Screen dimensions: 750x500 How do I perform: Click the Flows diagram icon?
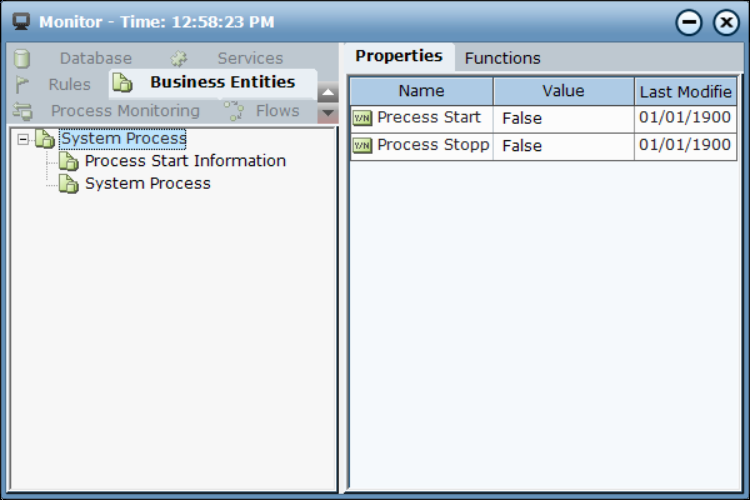pos(234,111)
